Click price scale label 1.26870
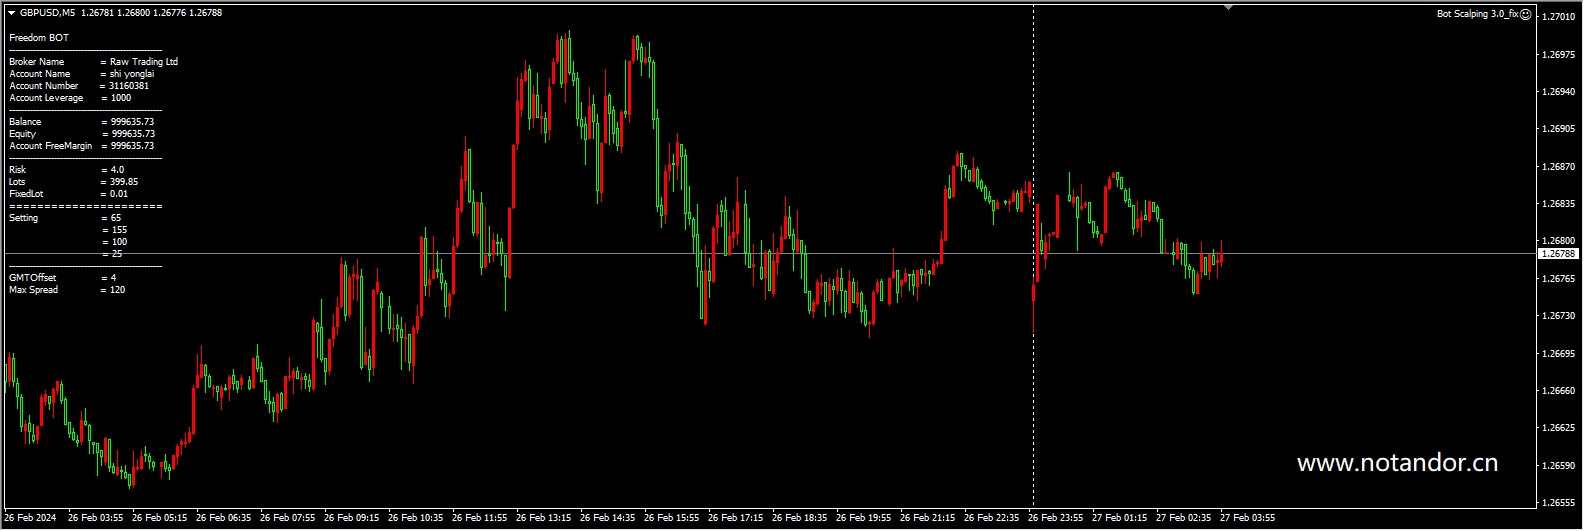The height and width of the screenshot is (531, 1584). coord(1559,167)
